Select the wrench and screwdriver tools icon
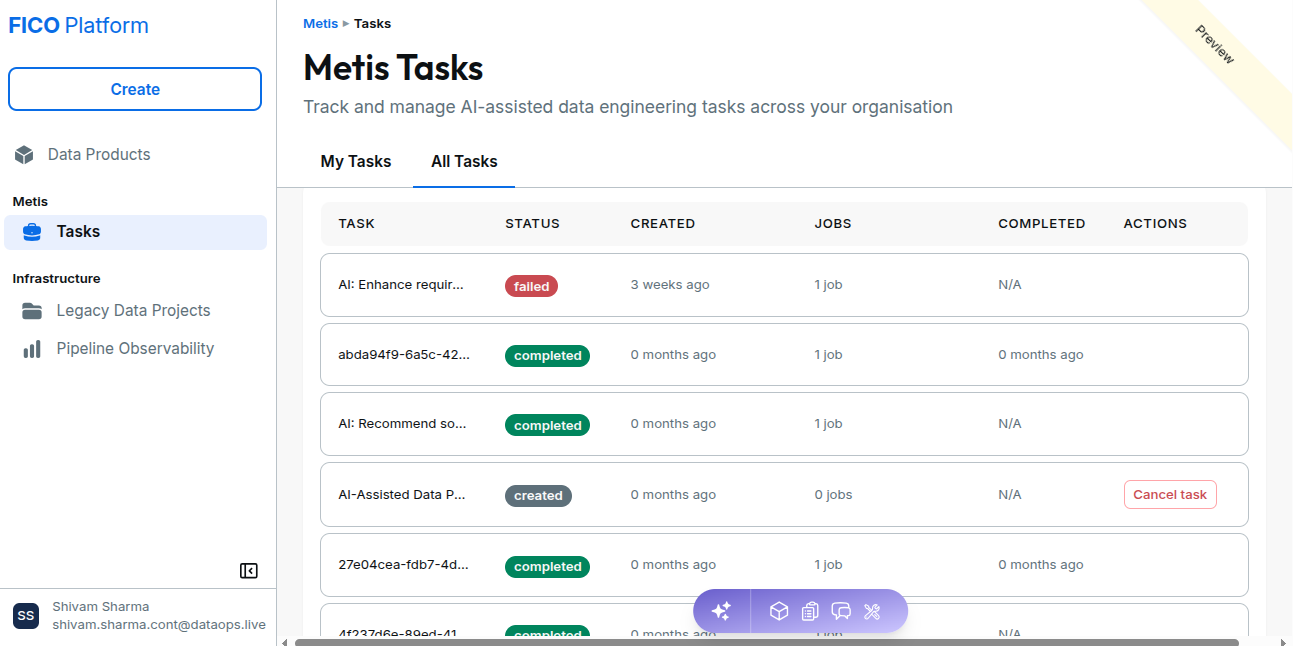This screenshot has height=646, width=1293. (x=872, y=611)
